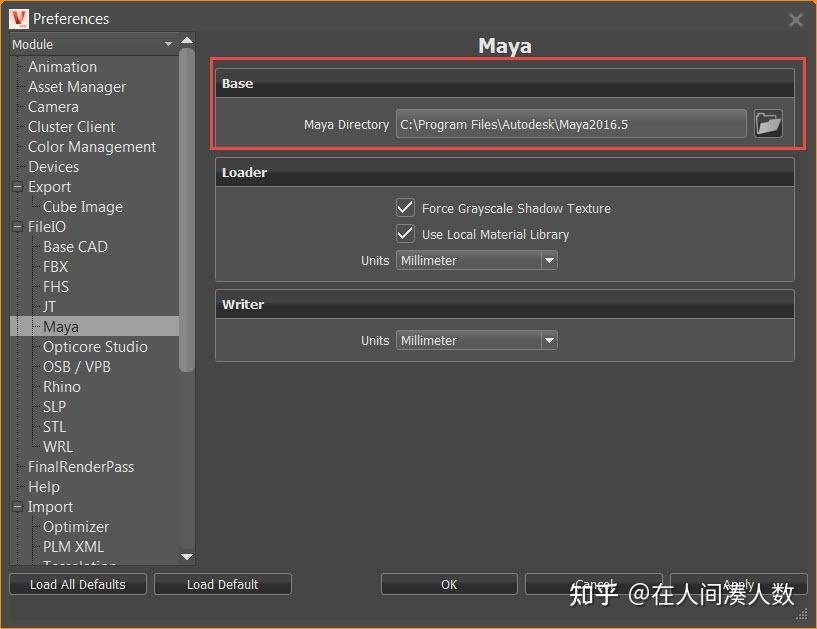Uncheck Force Grayscale Shadow Texture

coord(405,208)
